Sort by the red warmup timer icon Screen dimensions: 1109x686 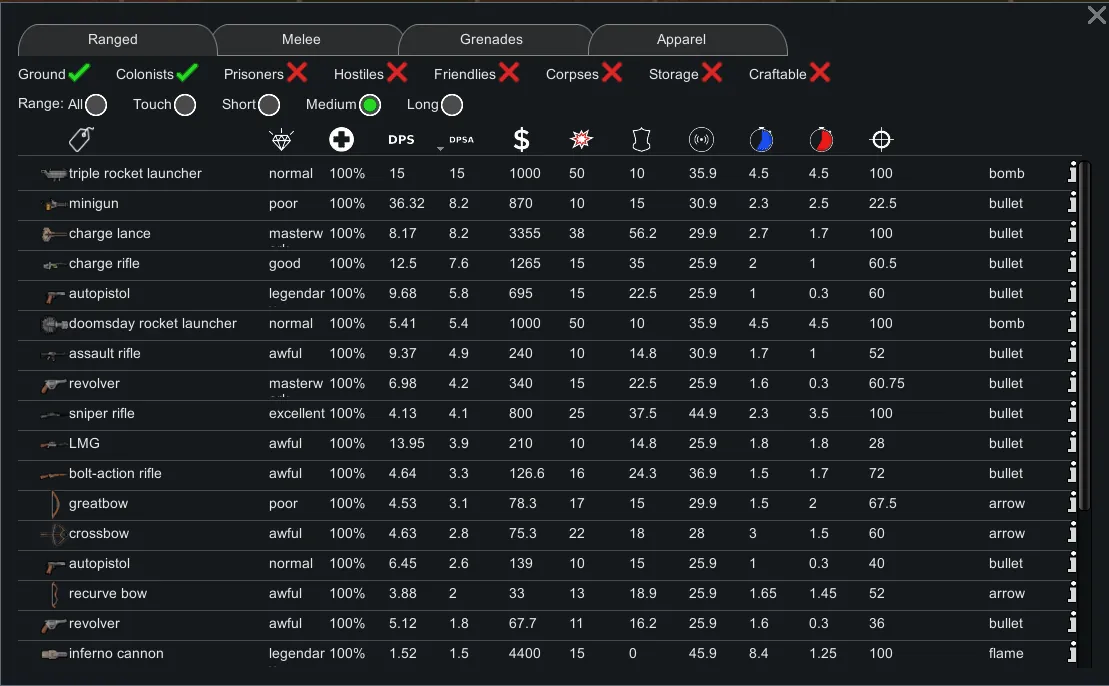(821, 140)
